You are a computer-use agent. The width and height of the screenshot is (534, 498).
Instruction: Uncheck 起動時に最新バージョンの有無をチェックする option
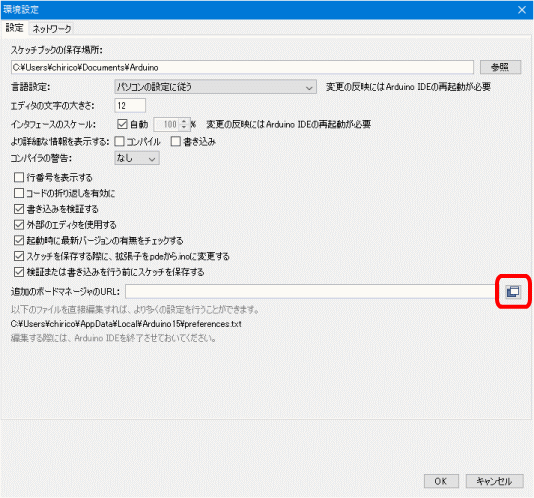(x=19, y=240)
